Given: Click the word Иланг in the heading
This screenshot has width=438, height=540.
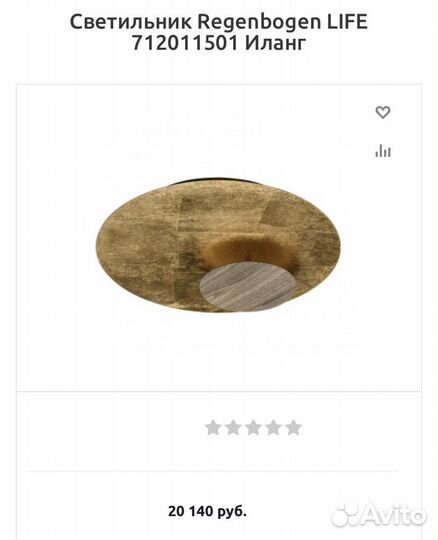Looking at the screenshot, I should point(275,44).
